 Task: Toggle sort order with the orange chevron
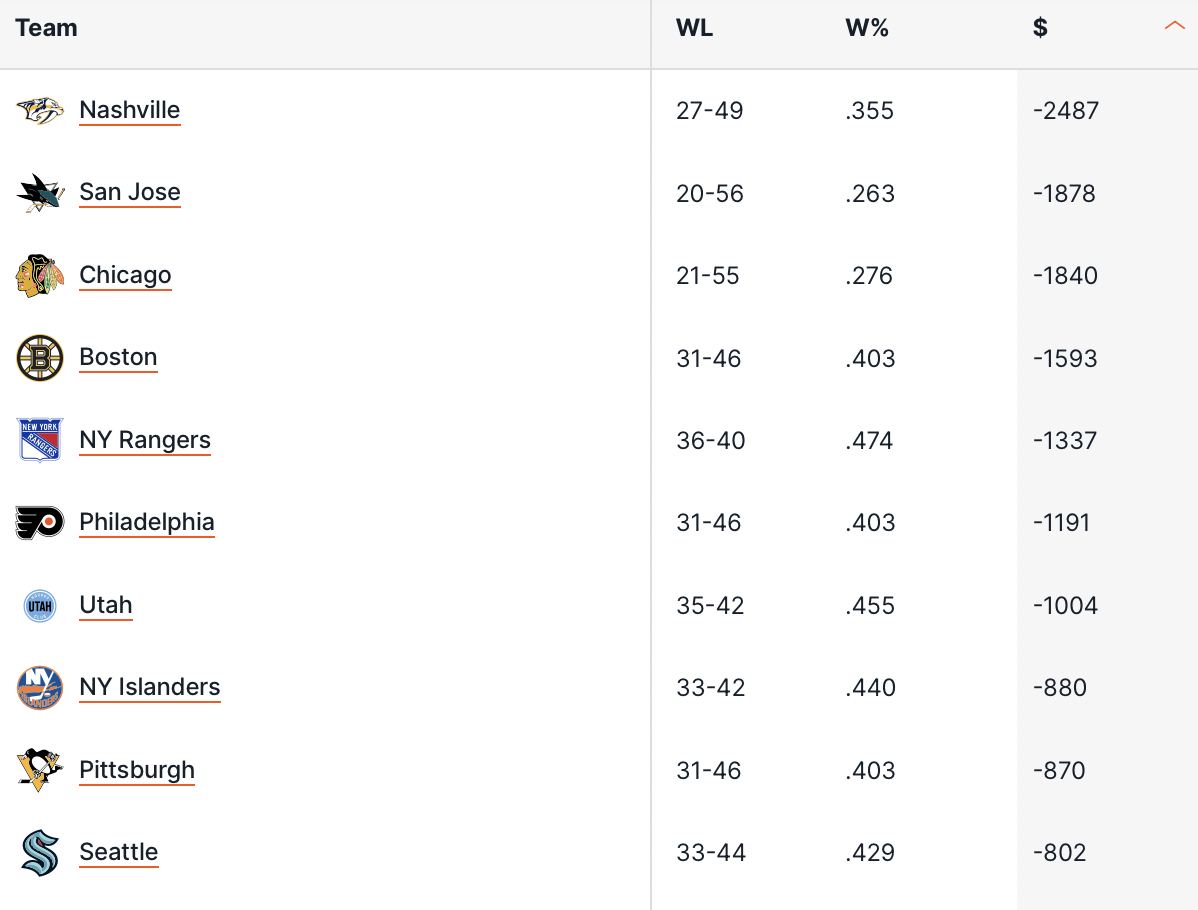pyautogui.click(x=1174, y=26)
